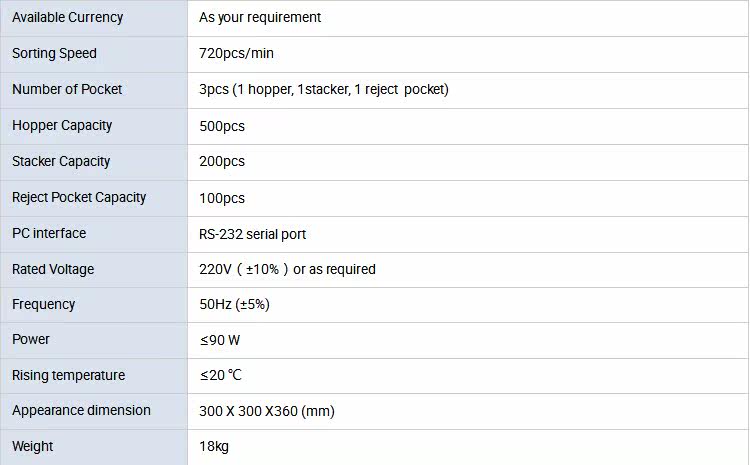This screenshot has height=465, width=750.
Task: Select the "As your requirement" value text
Action: (260, 17)
